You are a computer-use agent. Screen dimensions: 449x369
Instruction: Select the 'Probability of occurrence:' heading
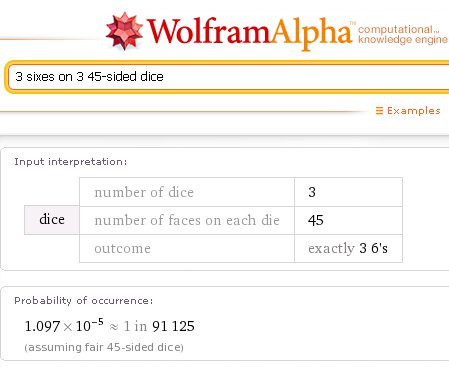pos(84,301)
